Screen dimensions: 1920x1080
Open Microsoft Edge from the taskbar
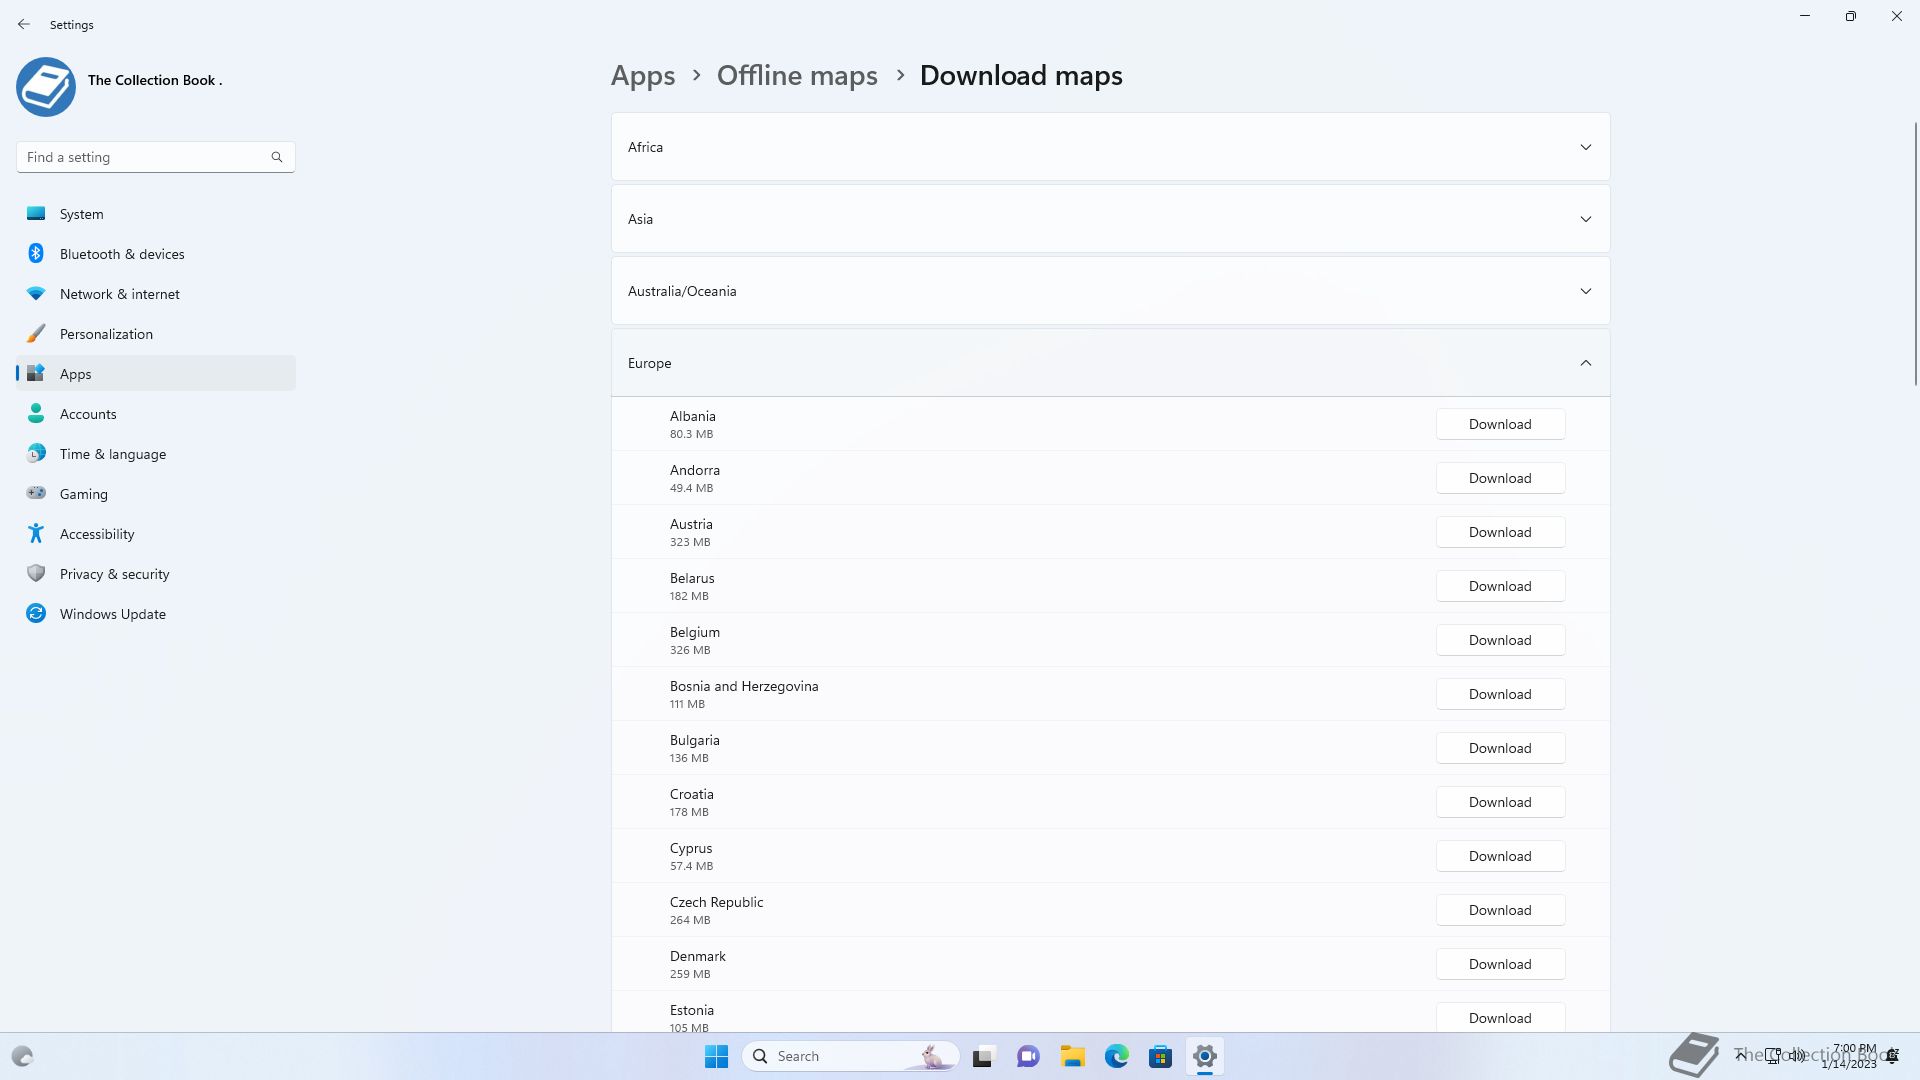(1116, 1056)
